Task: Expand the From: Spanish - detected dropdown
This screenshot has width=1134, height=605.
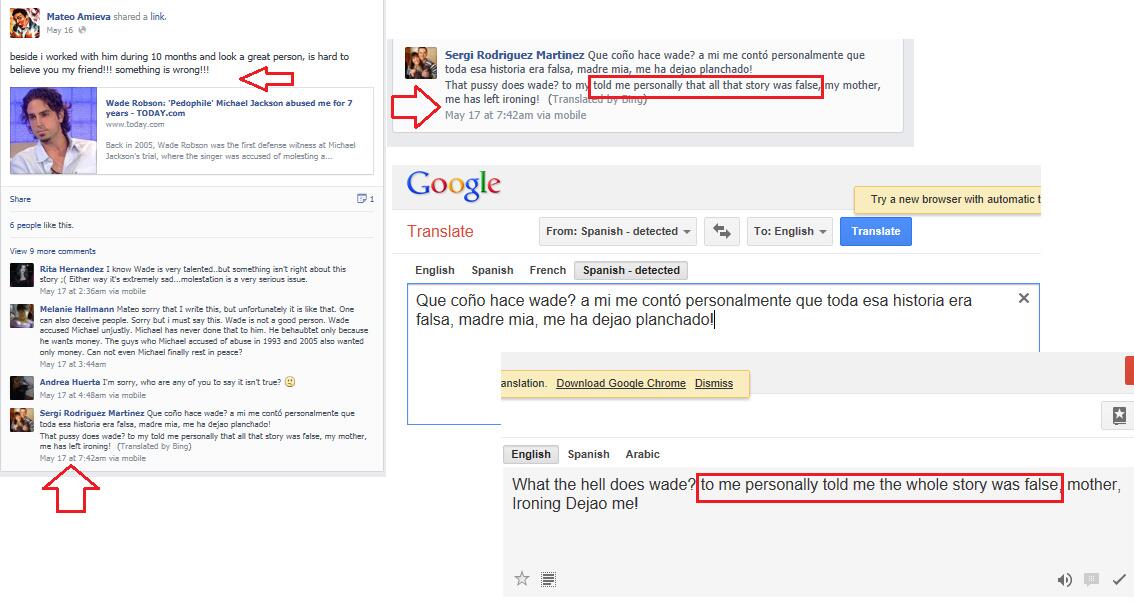Action: [x=618, y=231]
